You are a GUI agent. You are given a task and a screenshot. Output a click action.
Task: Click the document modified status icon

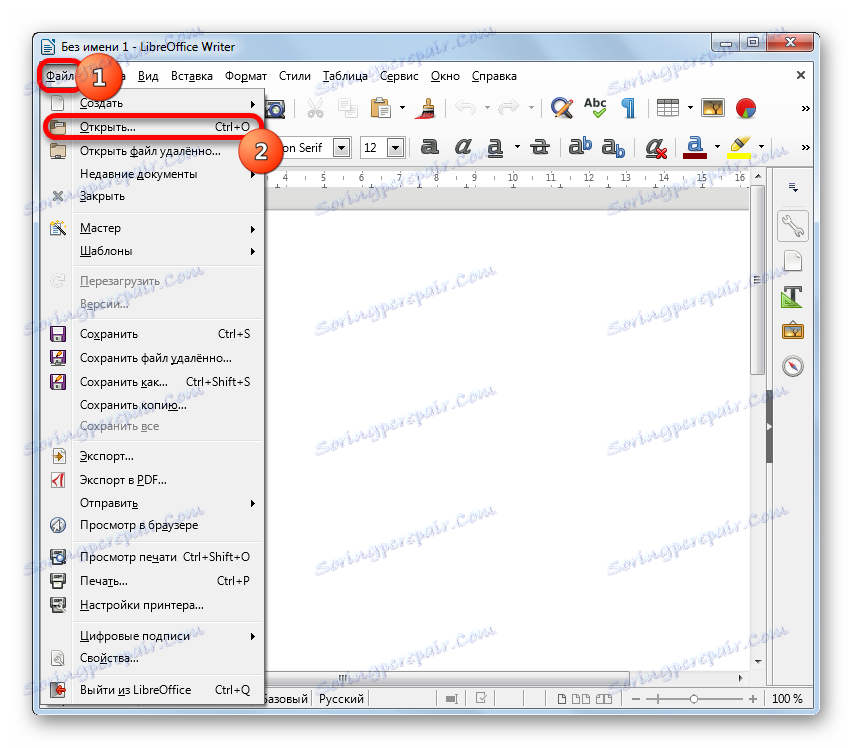click(x=481, y=698)
